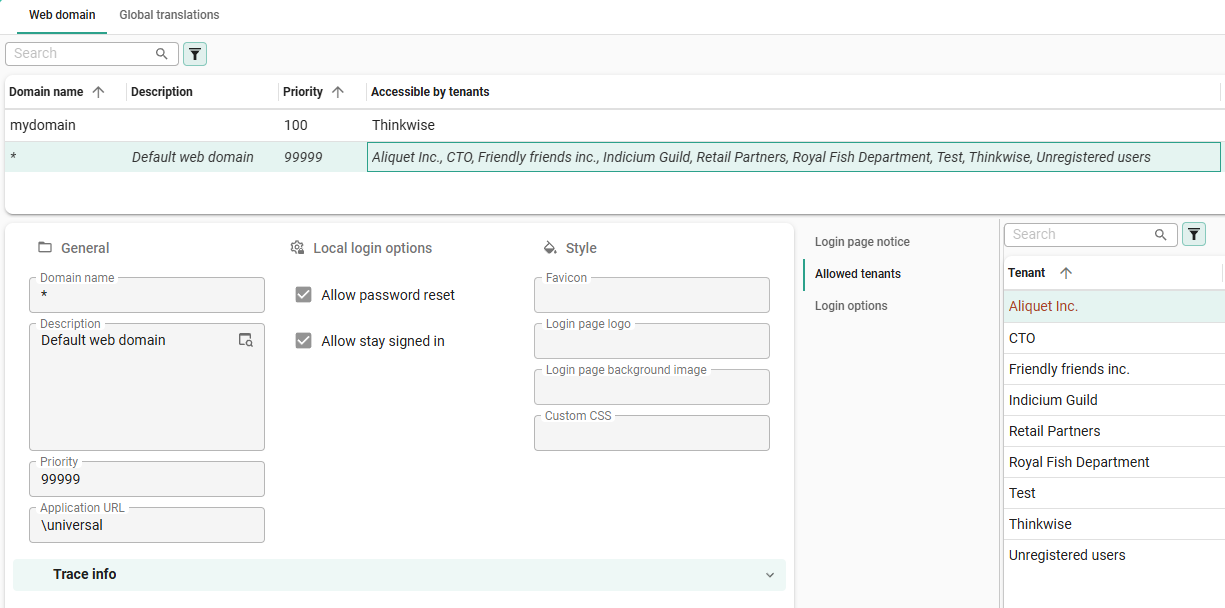
Task: Open the Description field lookup icon
Action: tap(246, 340)
